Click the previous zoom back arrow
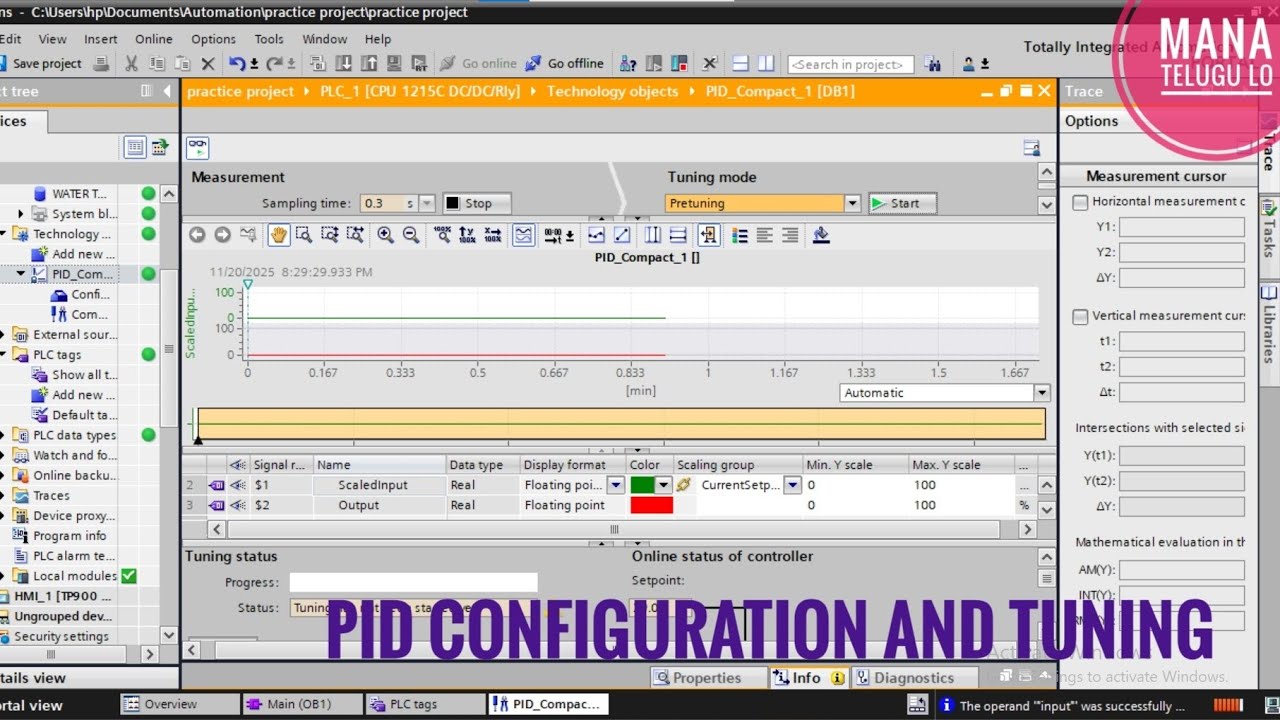The width and height of the screenshot is (1280, 720). tap(197, 235)
